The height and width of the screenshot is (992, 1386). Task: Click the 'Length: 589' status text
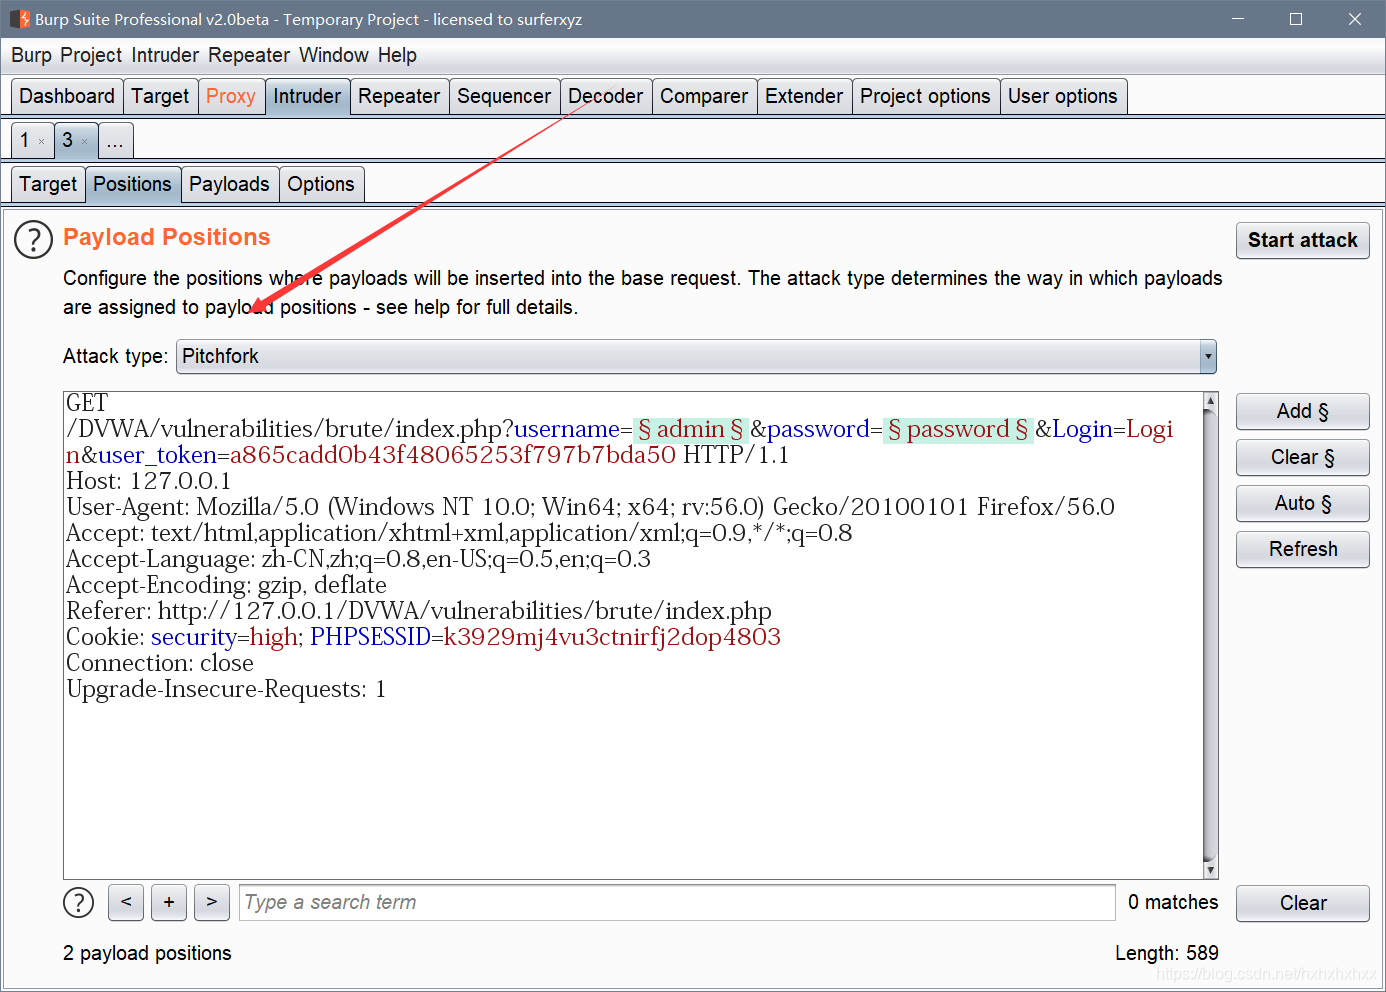tap(1167, 953)
